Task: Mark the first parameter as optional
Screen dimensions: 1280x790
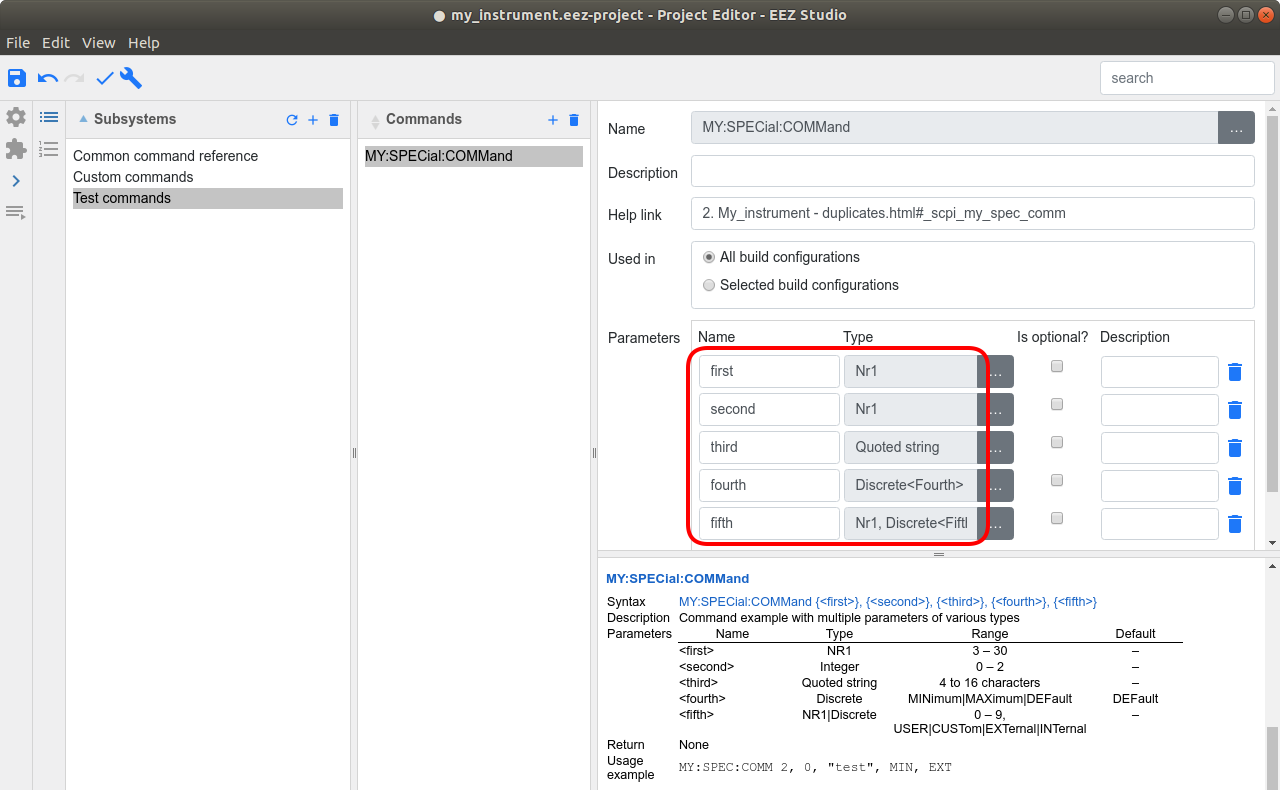Action: point(1056,366)
